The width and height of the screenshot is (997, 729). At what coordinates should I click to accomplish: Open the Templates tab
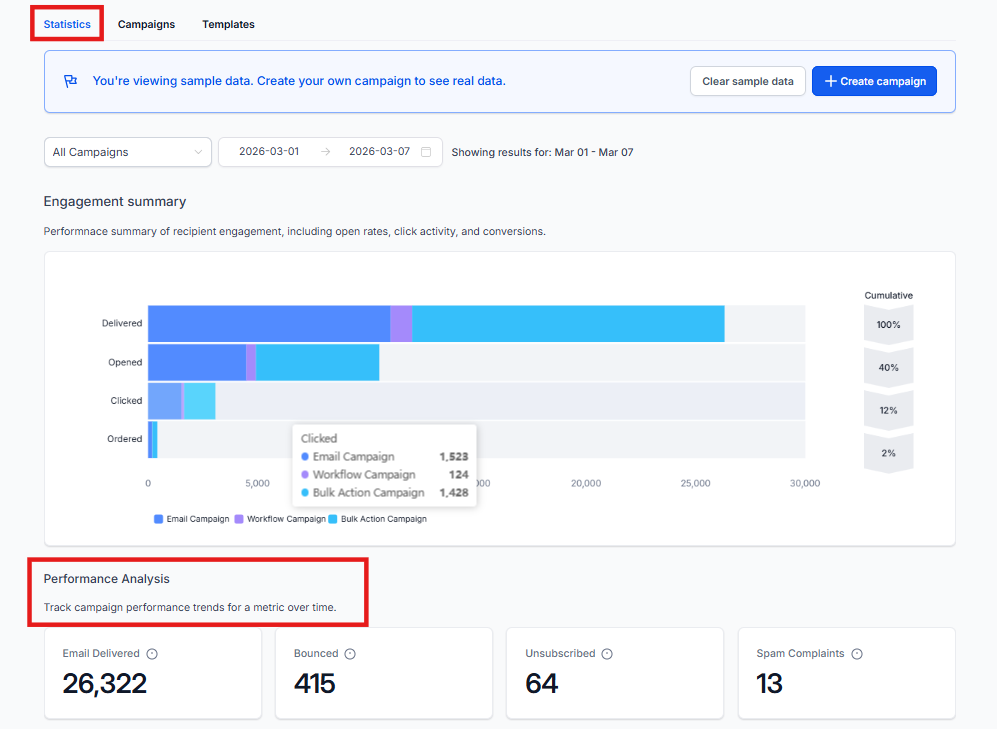[228, 24]
